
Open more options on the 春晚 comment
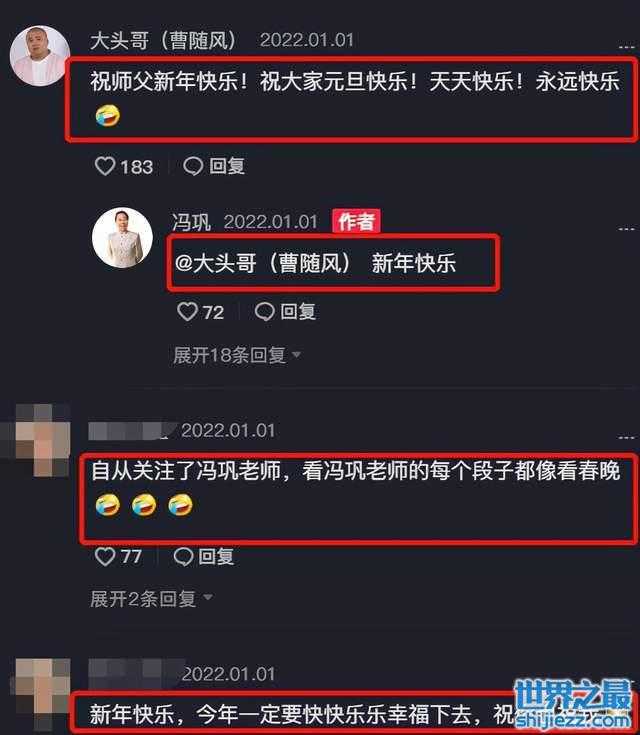click(x=626, y=437)
